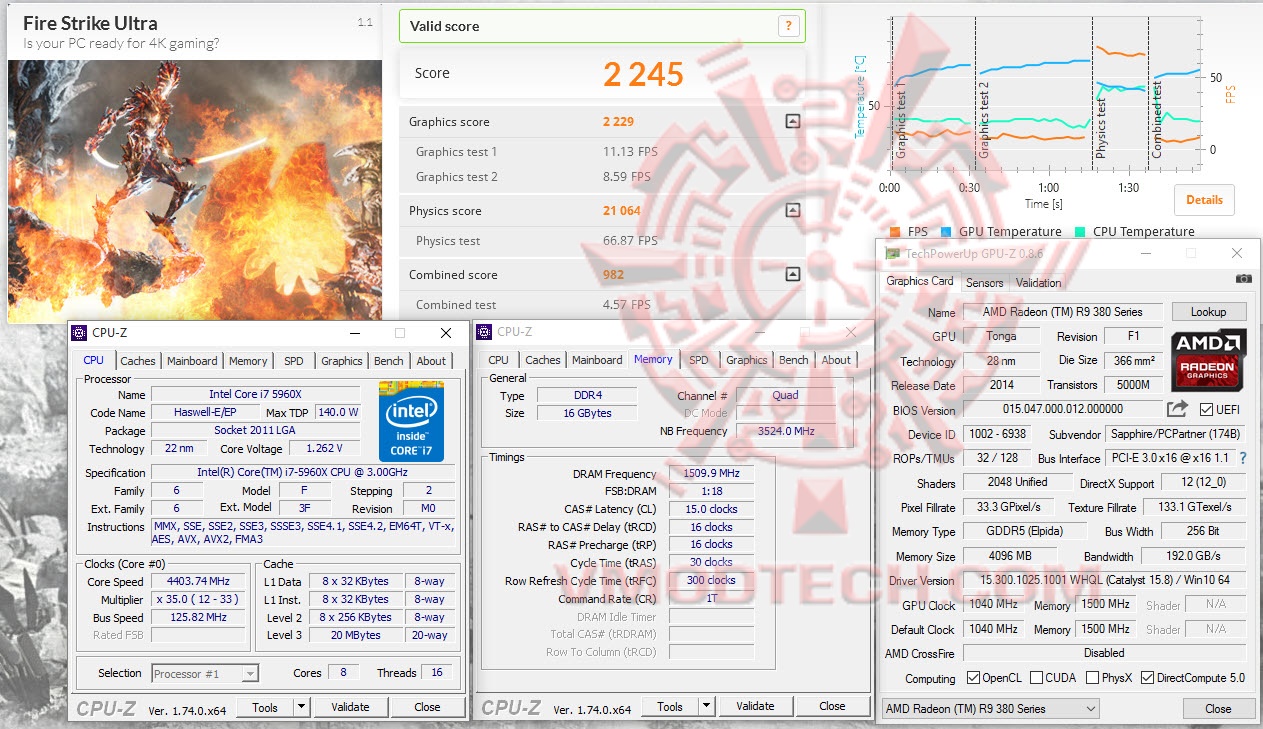Viewport: 1263px width, 729px height.
Task: Select the Graphics Card tab in GPU-Z
Action: coord(920,281)
